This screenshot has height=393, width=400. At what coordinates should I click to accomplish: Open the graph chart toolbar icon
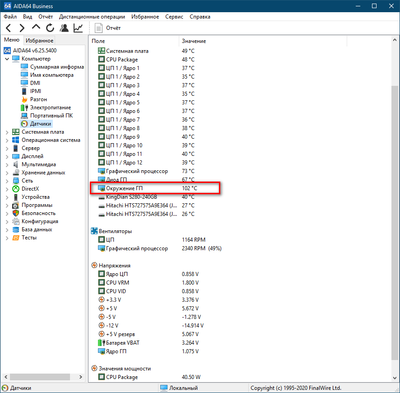pos(78,28)
